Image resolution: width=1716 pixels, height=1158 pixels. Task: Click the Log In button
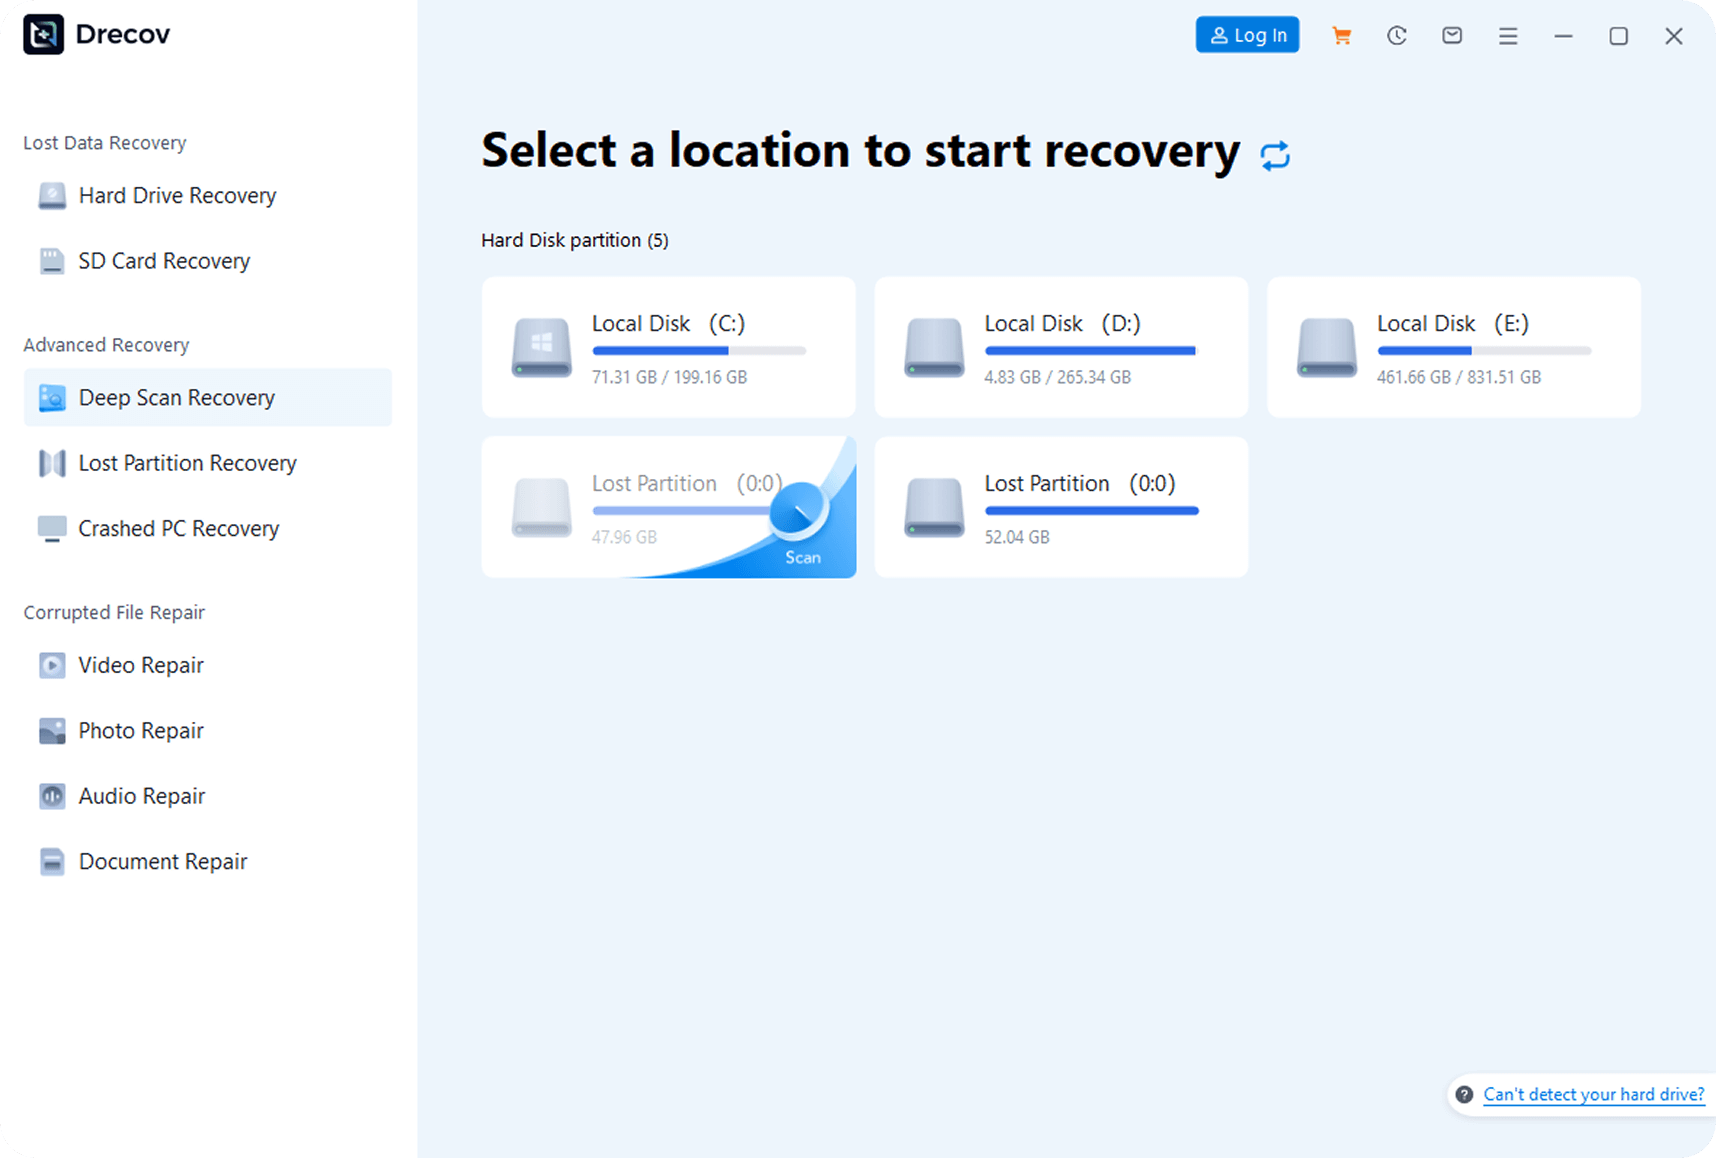click(1247, 35)
